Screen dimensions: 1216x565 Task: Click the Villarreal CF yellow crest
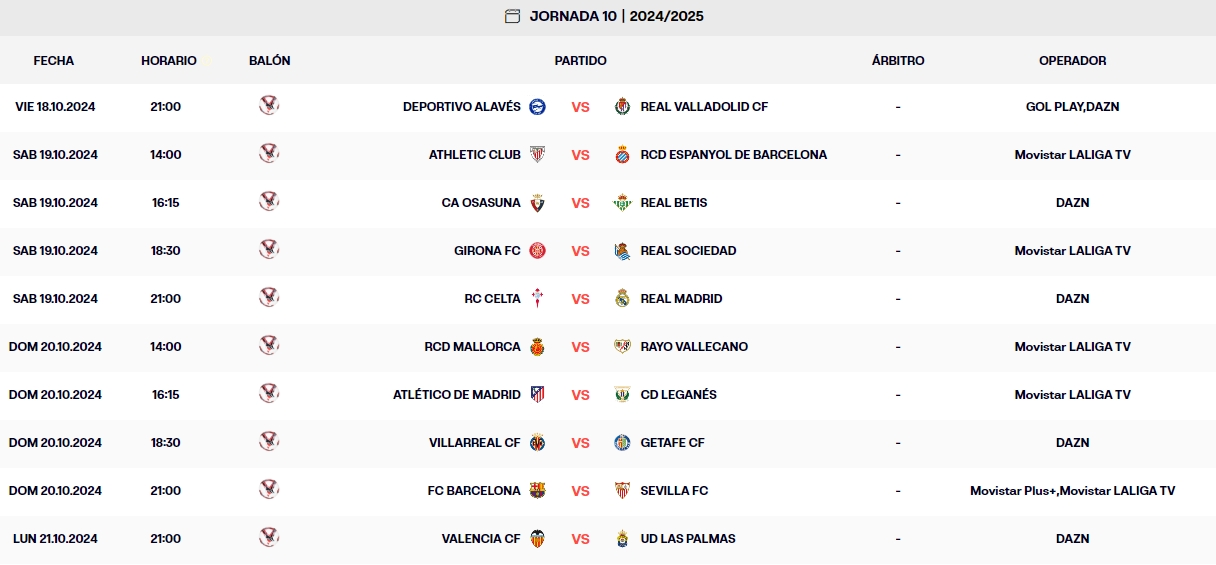[537, 442]
